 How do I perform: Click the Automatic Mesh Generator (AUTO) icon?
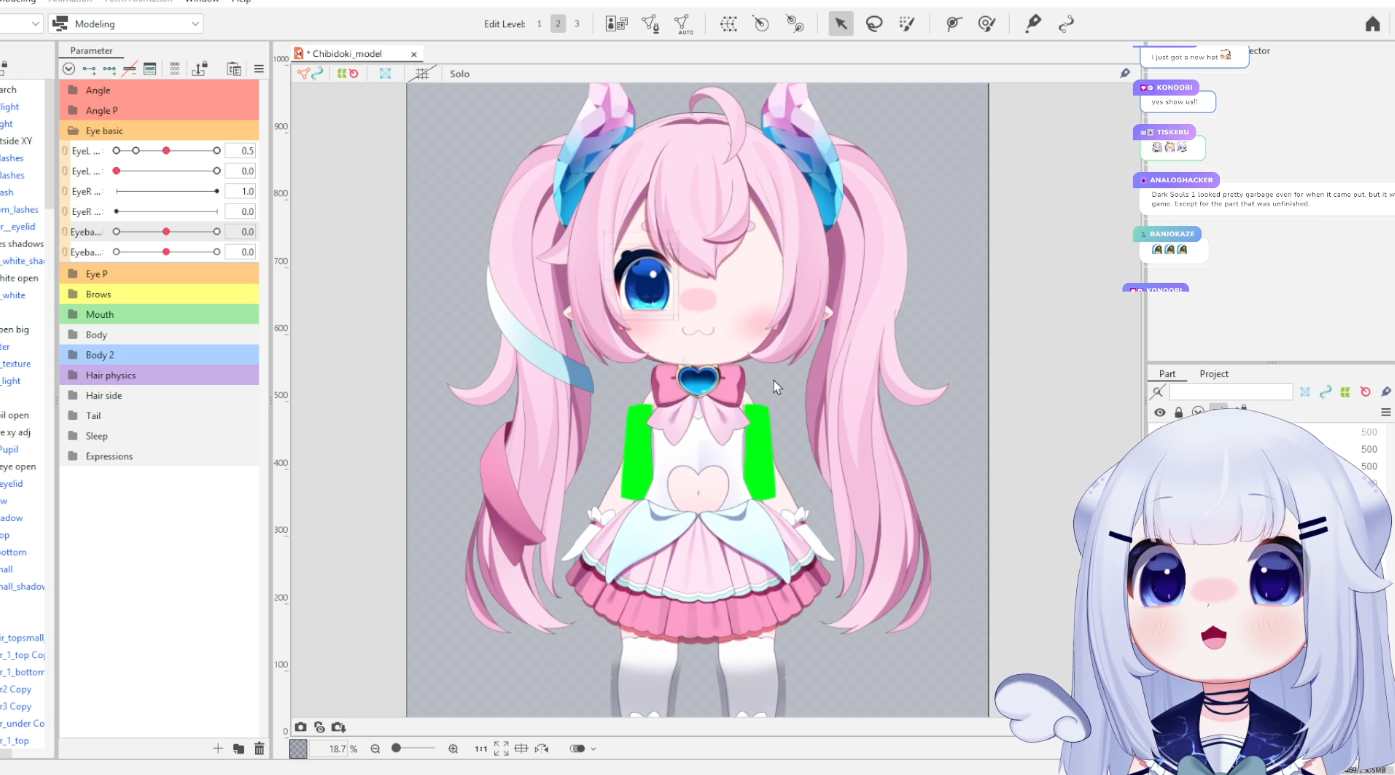click(684, 24)
